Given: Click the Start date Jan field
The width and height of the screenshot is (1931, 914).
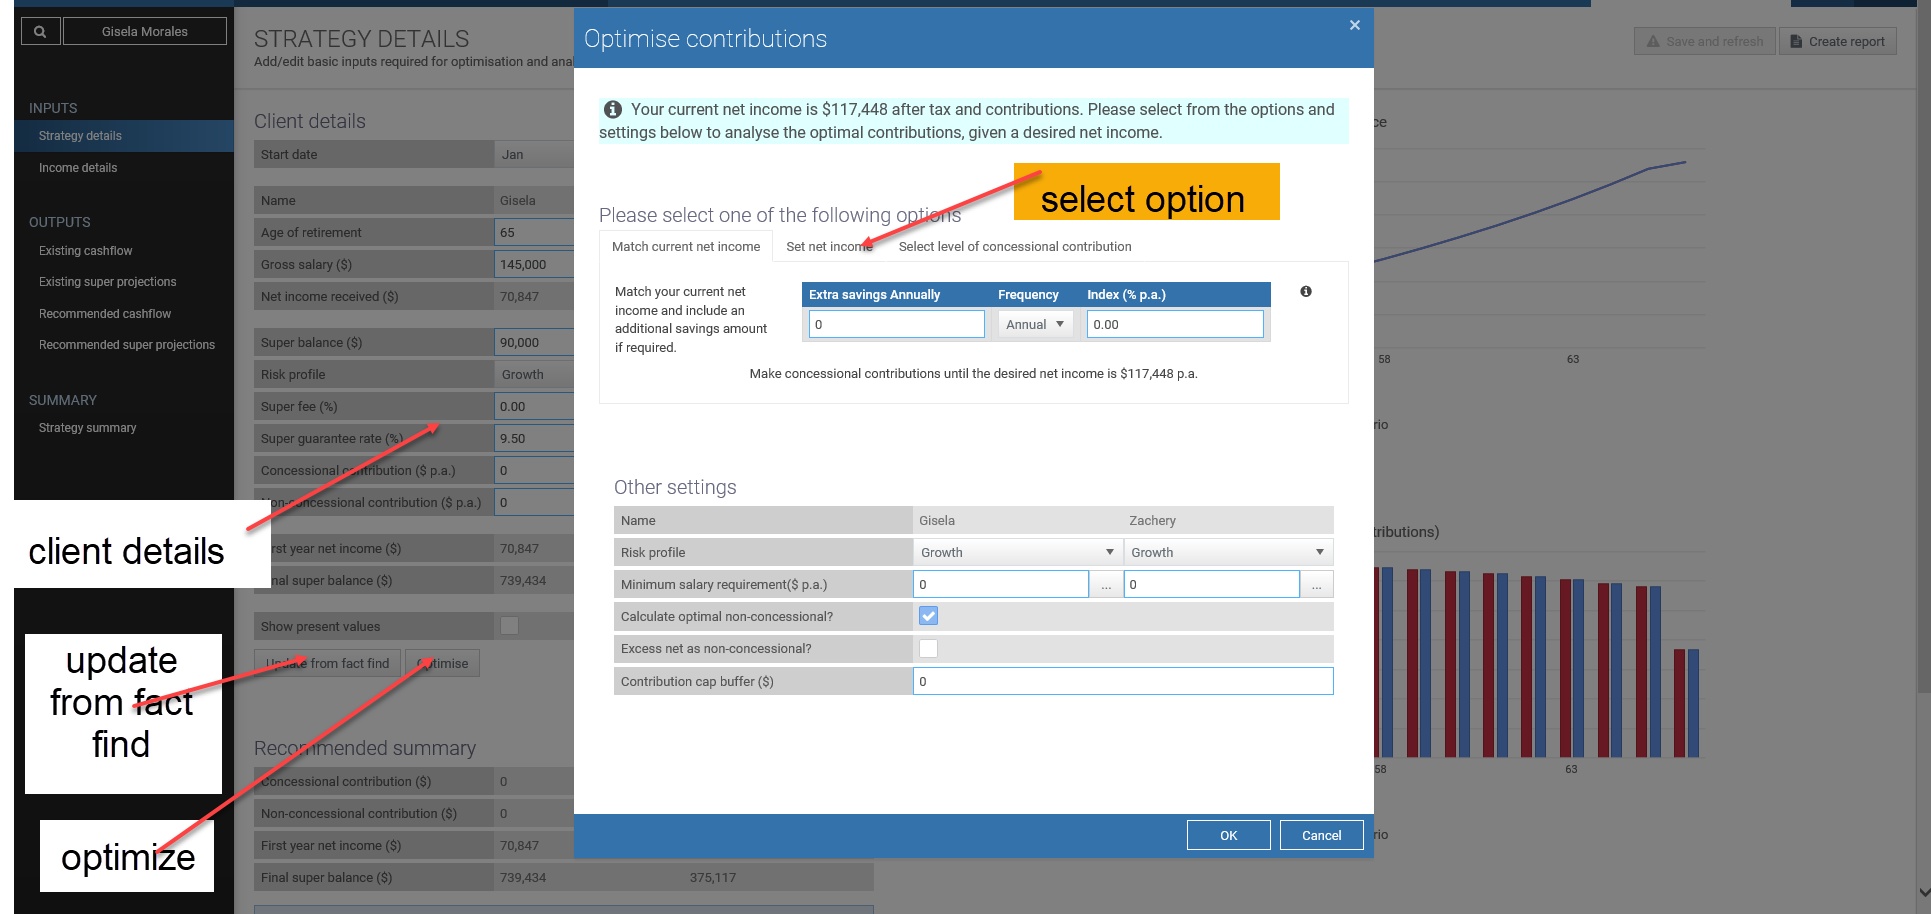Looking at the screenshot, I should coord(534,154).
